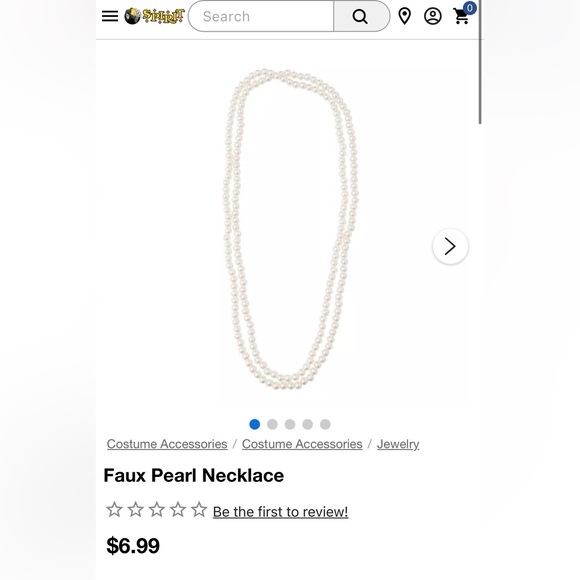Click Be the first to review link
Viewport: 580px width, 580px height.
[280, 512]
